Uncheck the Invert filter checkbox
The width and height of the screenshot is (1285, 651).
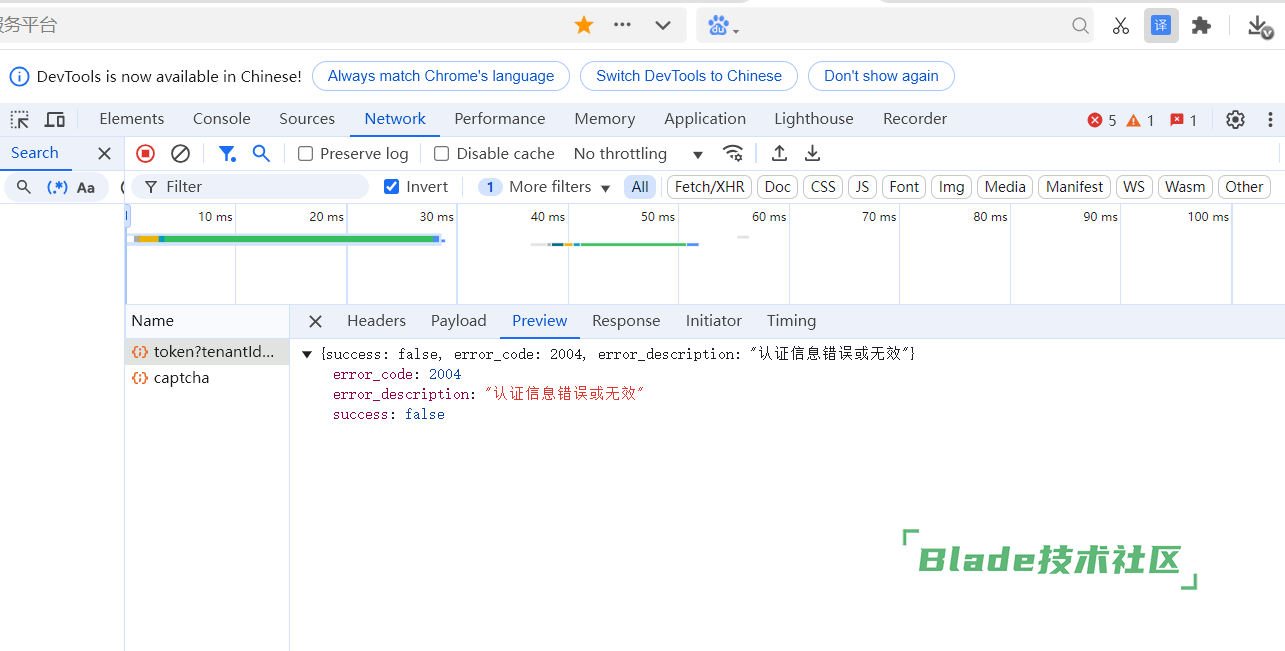[392, 187]
